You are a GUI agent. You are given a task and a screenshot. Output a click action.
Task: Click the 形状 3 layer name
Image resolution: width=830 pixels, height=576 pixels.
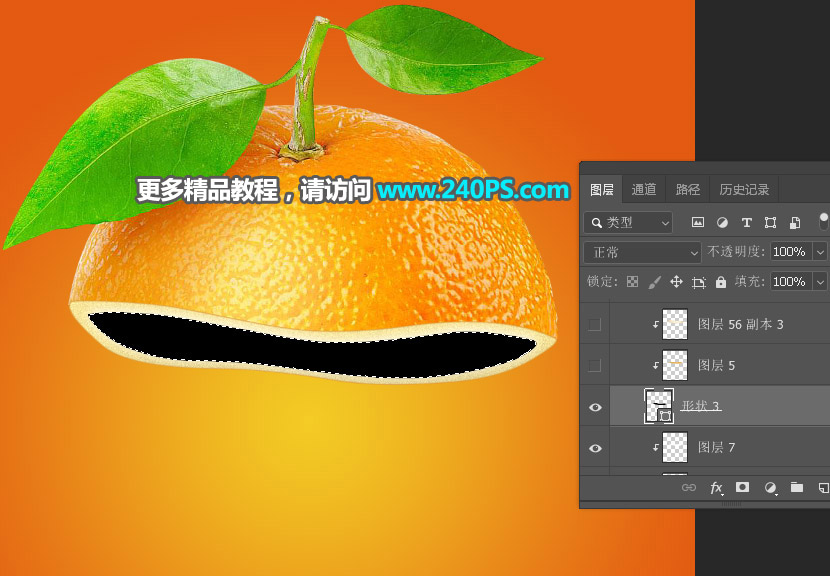click(x=700, y=406)
